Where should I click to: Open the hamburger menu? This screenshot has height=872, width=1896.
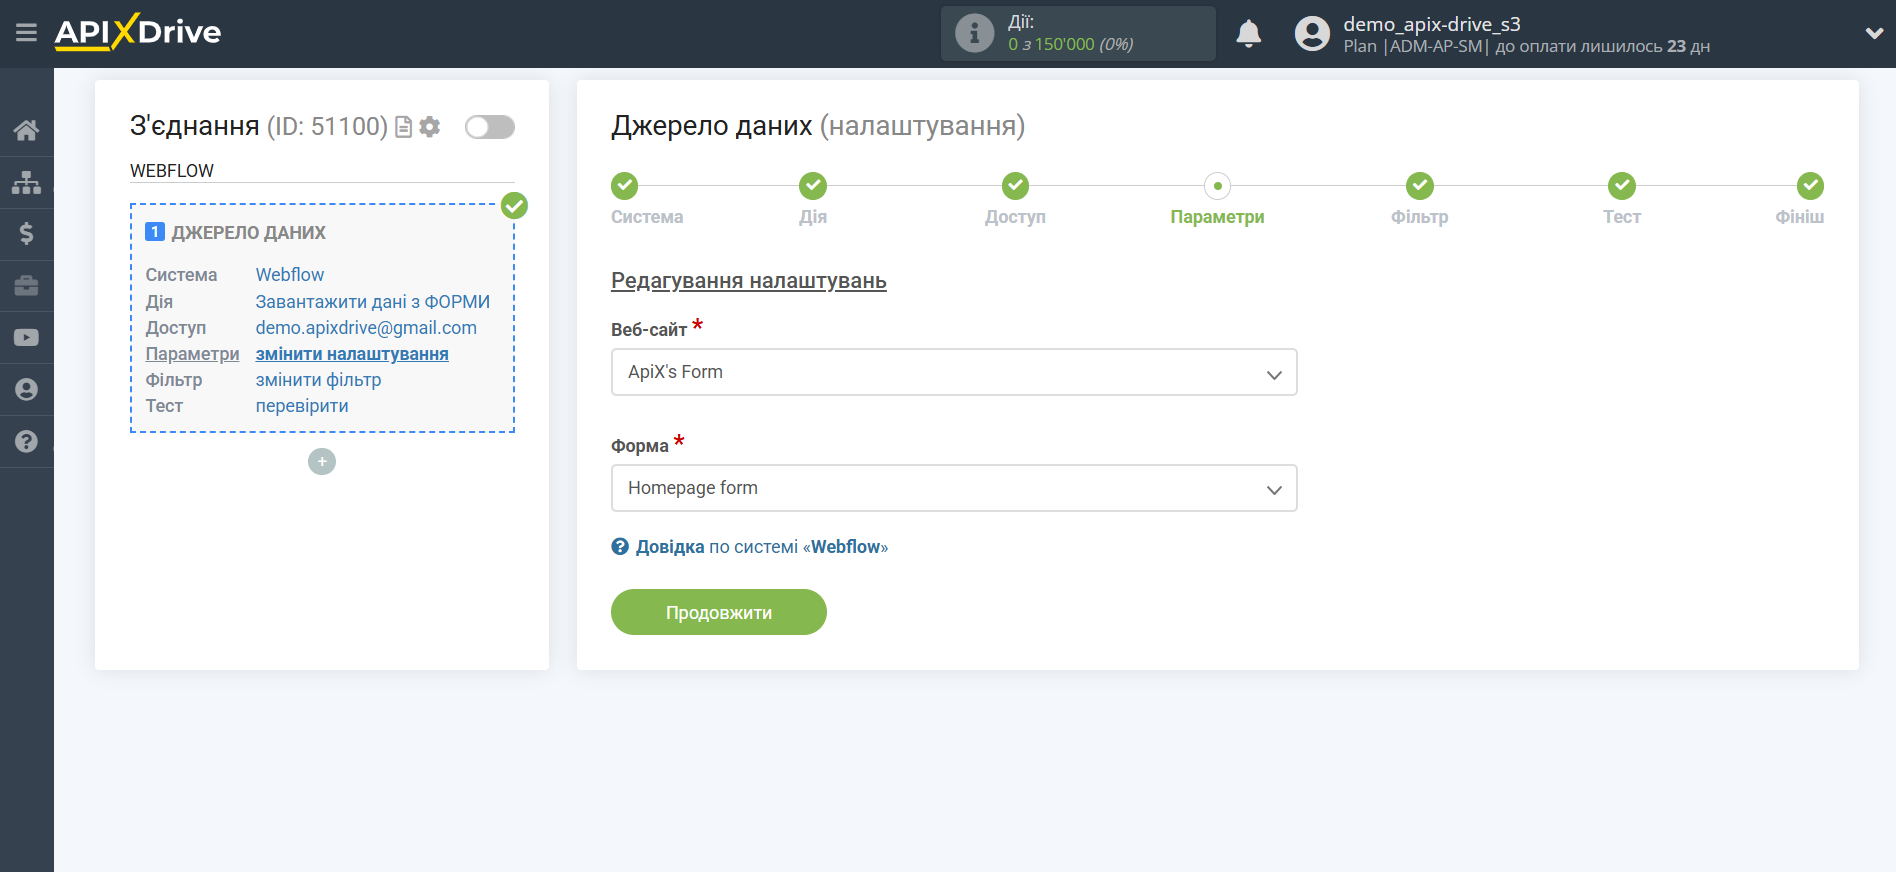[26, 33]
